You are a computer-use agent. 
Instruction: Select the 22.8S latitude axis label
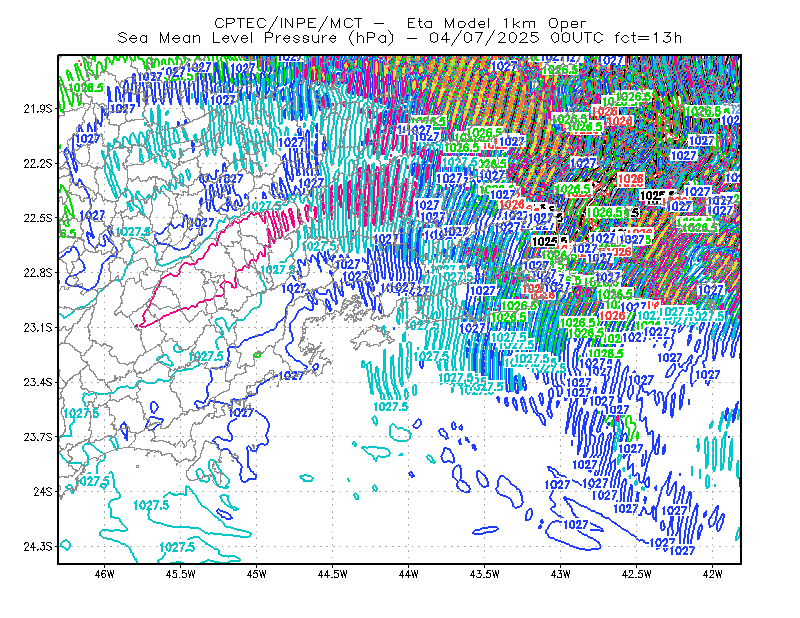tap(38, 273)
